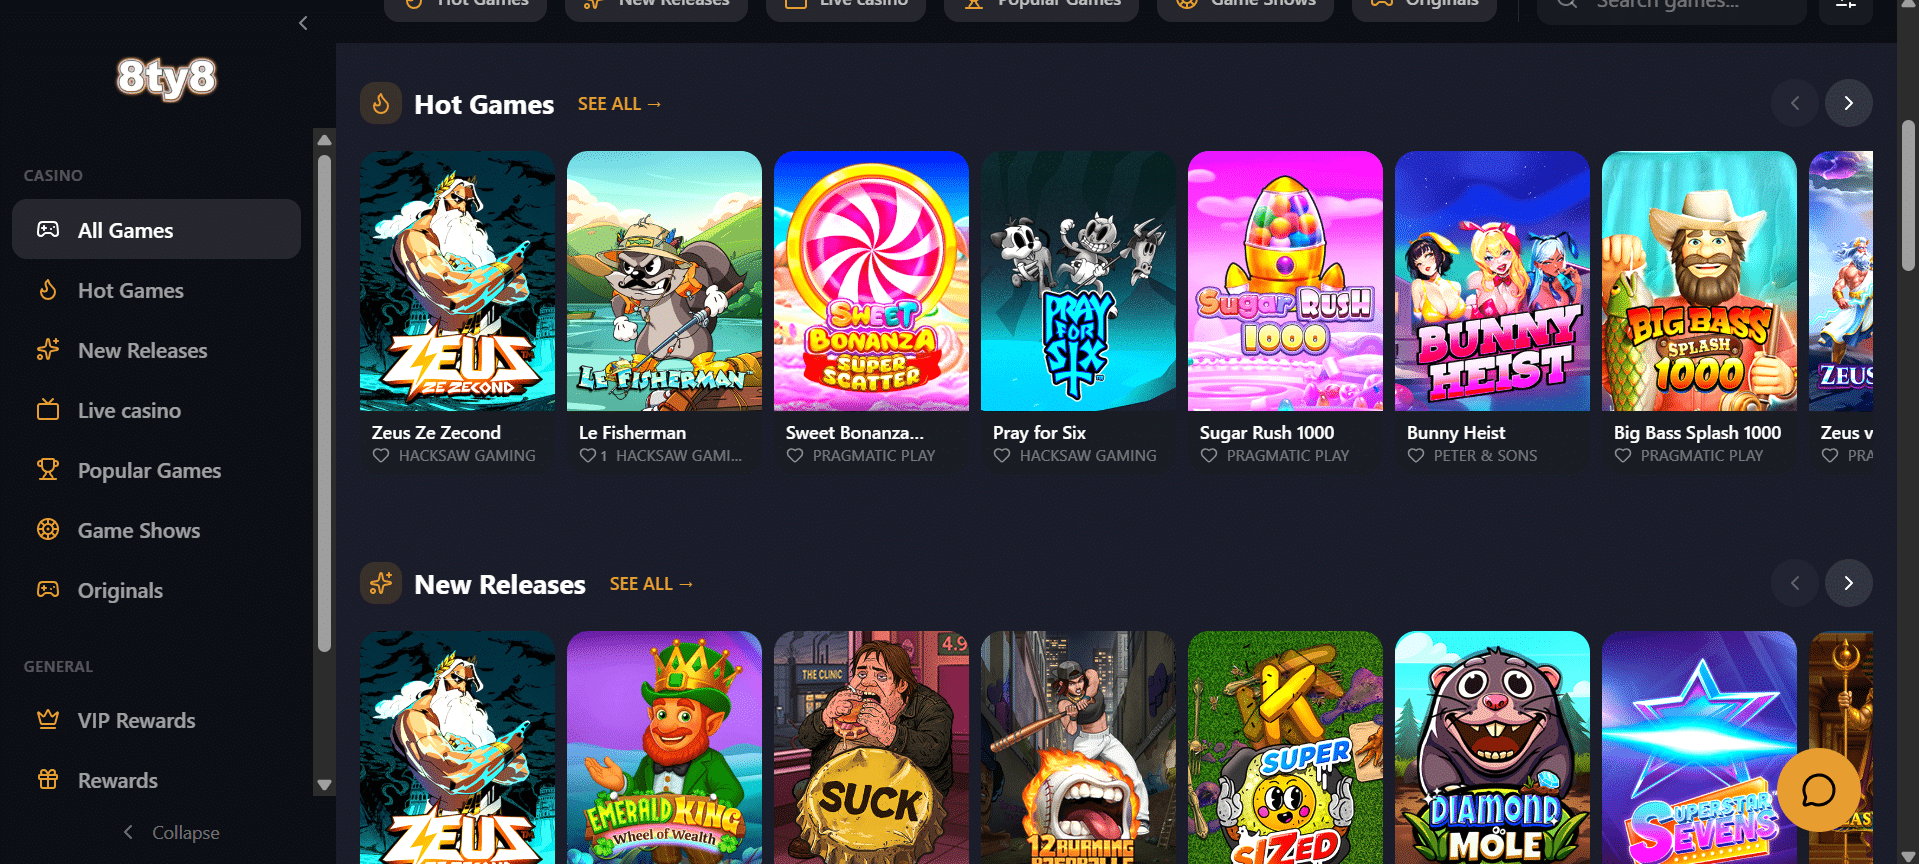Click the flame icon beside Hot Games heading

381,103
